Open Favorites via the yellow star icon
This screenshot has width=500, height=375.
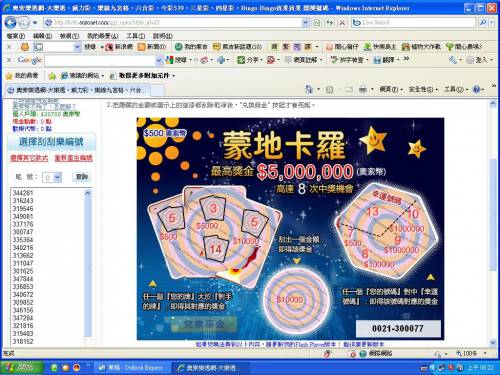tap(9, 76)
